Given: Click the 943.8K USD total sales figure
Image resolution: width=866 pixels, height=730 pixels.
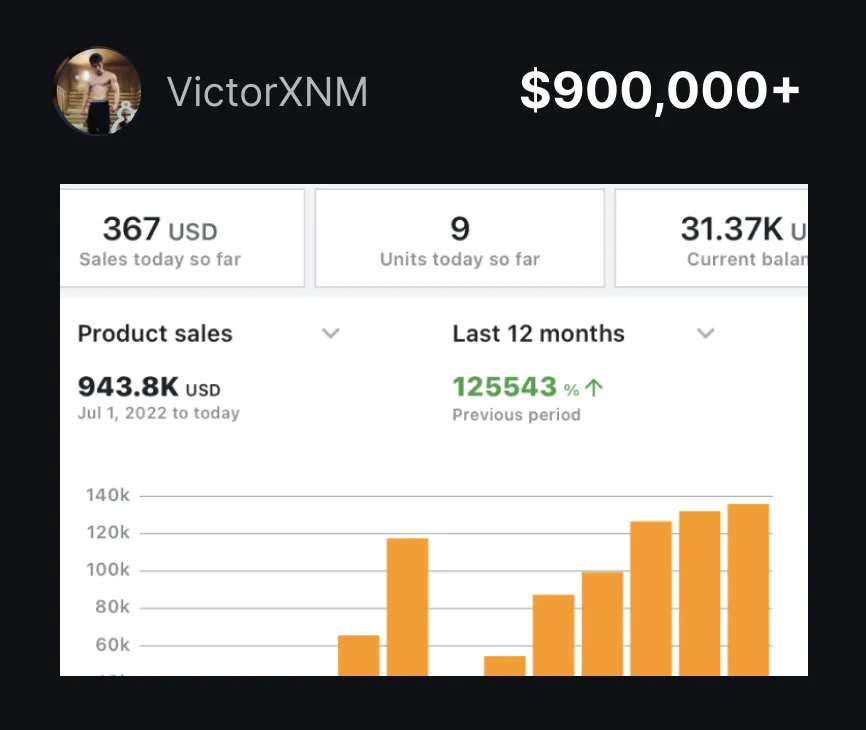Looking at the screenshot, I should pyautogui.click(x=148, y=386).
